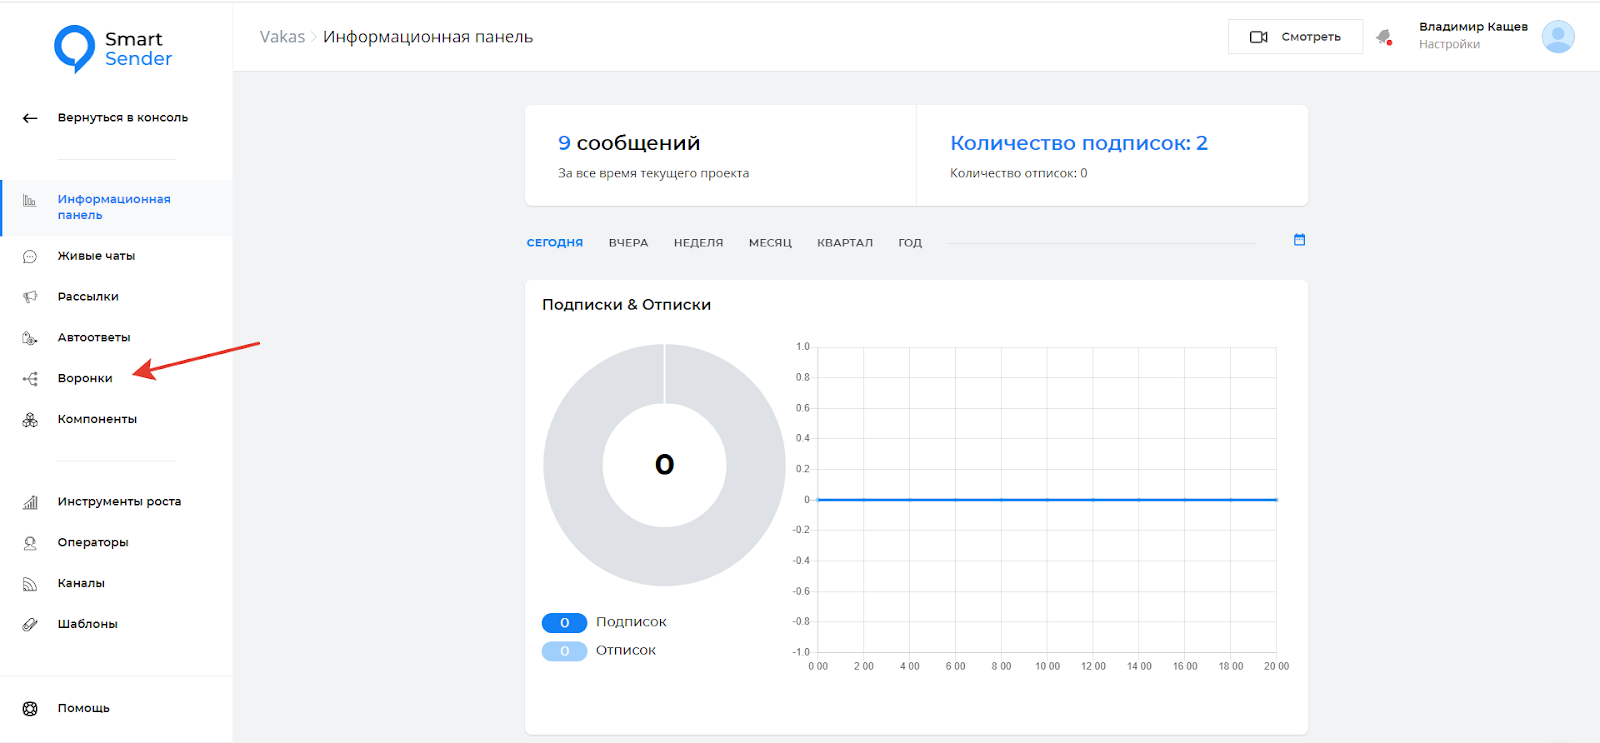
Task: Open the calendar date picker icon
Action: click(1299, 240)
